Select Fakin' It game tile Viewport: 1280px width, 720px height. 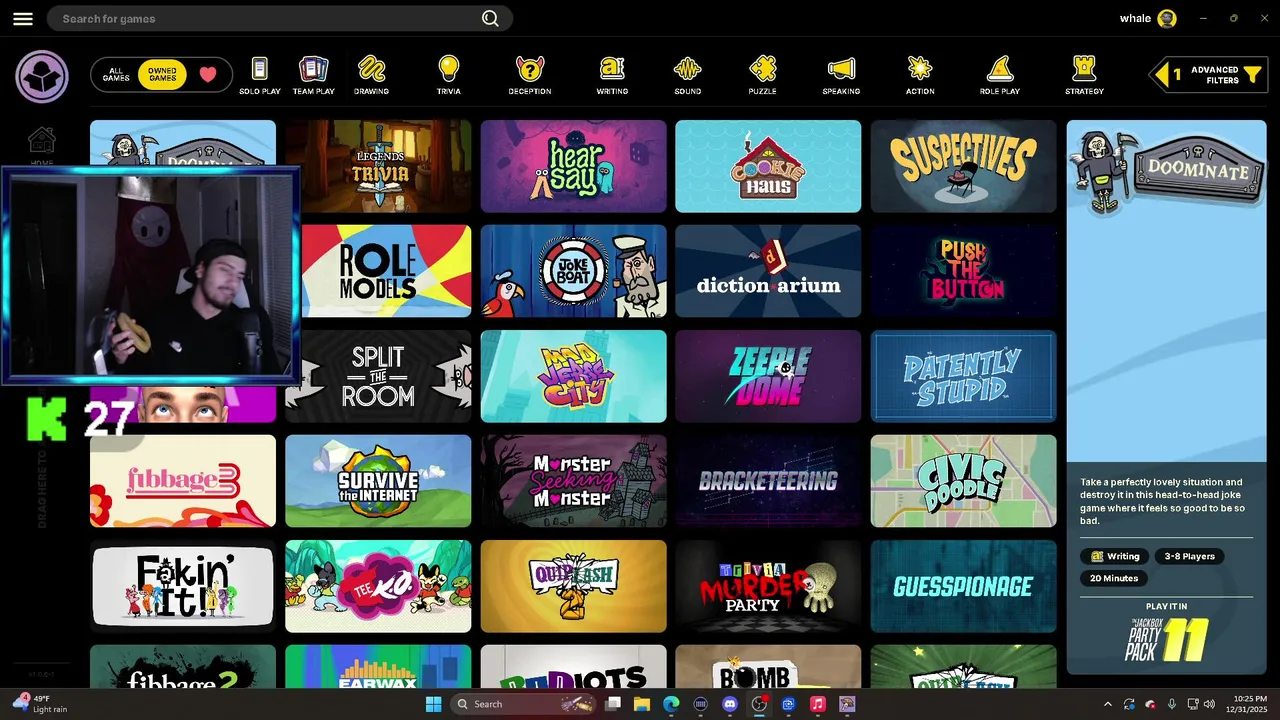(x=183, y=586)
